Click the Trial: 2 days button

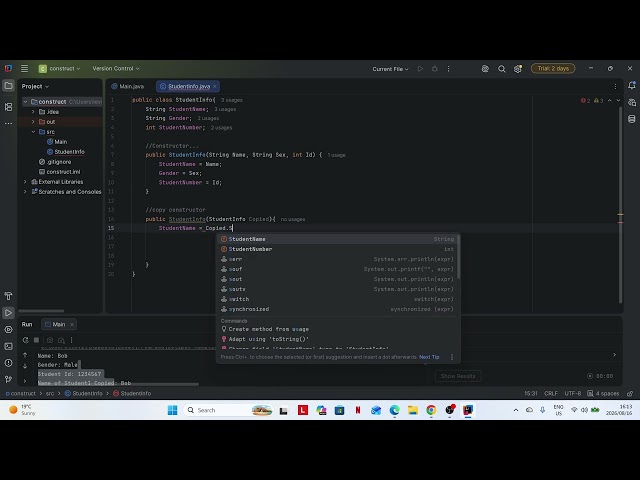(553, 69)
